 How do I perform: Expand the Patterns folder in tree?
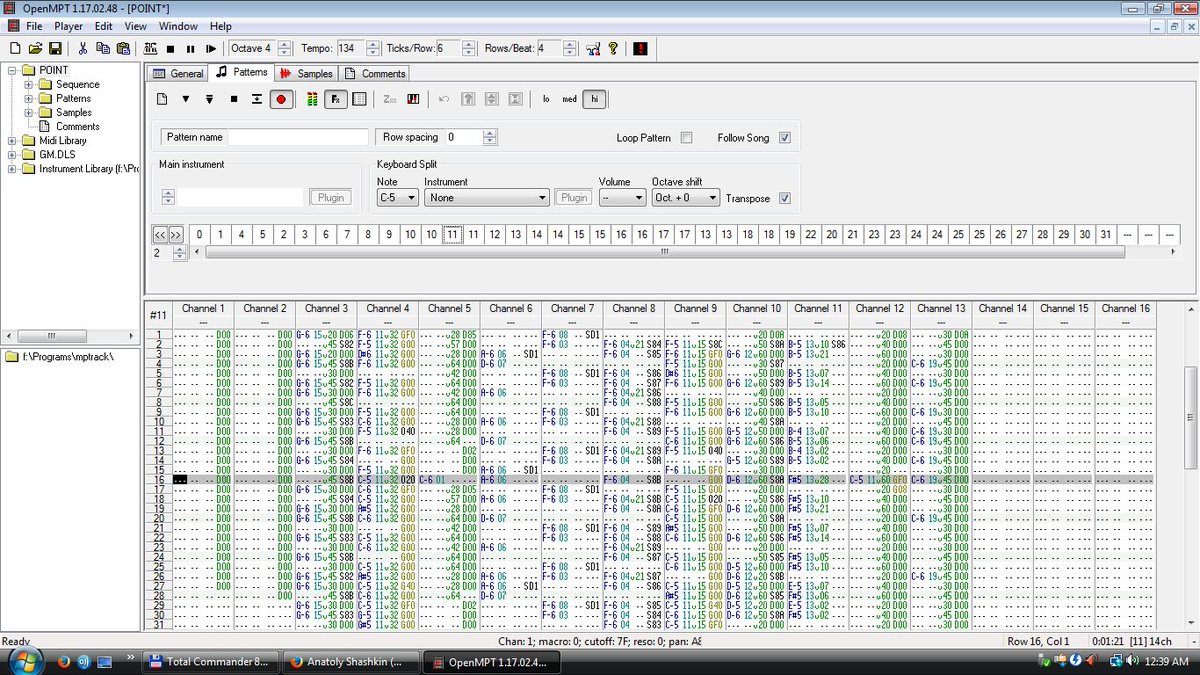tap(29, 98)
